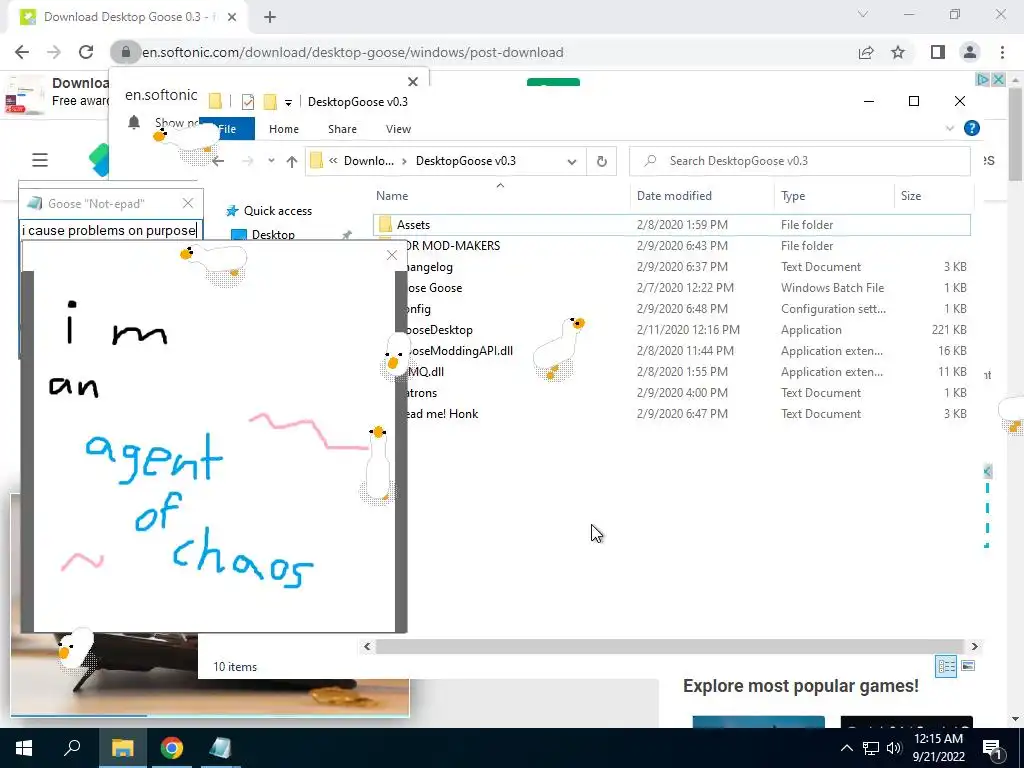Click the AdChoices triangle icon
Screen dimensions: 1024x768
coord(982,79)
